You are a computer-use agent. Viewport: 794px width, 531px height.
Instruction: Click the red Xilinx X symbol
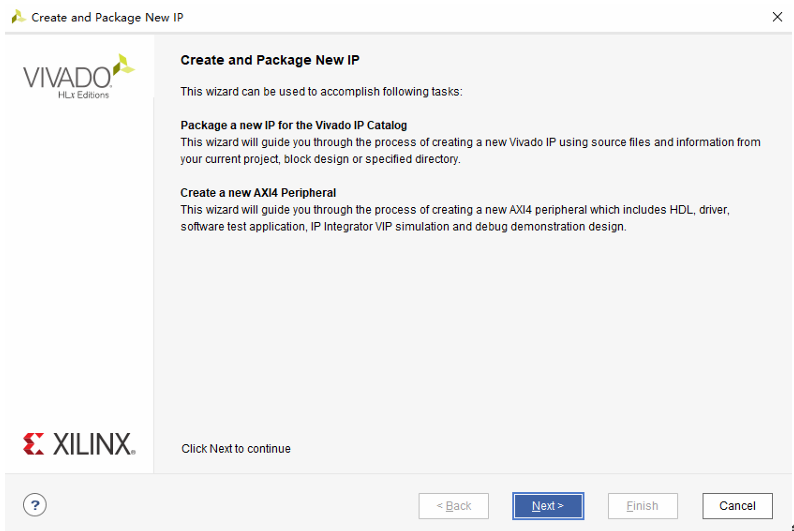click(x=33, y=444)
